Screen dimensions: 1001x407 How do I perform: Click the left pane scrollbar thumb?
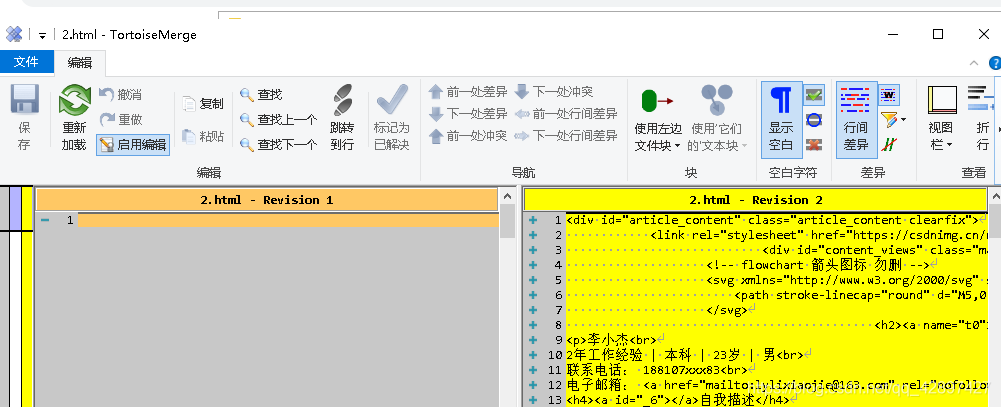click(x=508, y=221)
